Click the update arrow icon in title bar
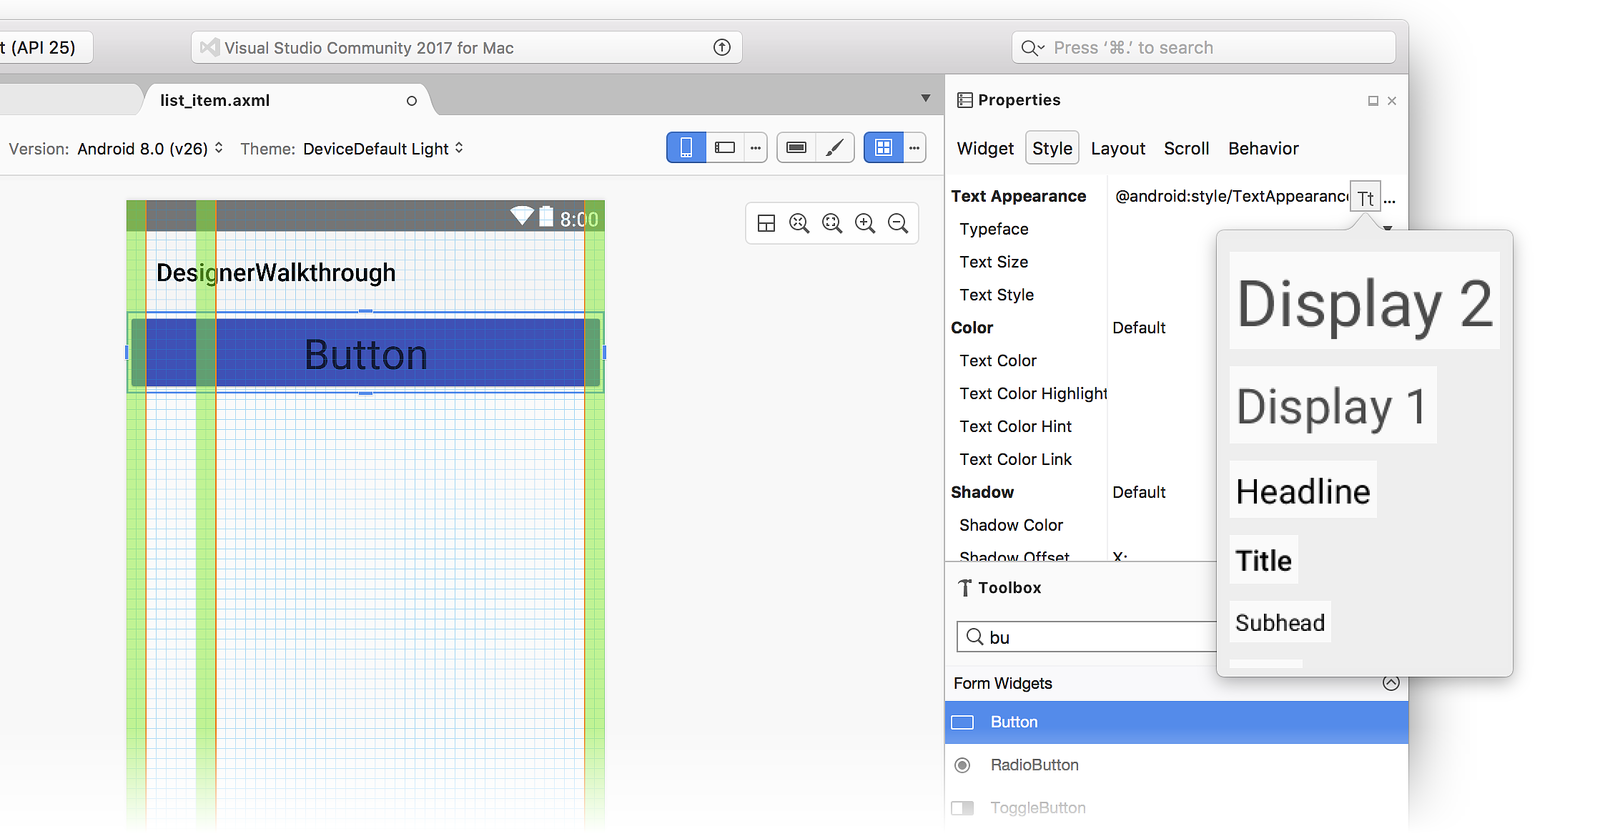 click(x=722, y=47)
